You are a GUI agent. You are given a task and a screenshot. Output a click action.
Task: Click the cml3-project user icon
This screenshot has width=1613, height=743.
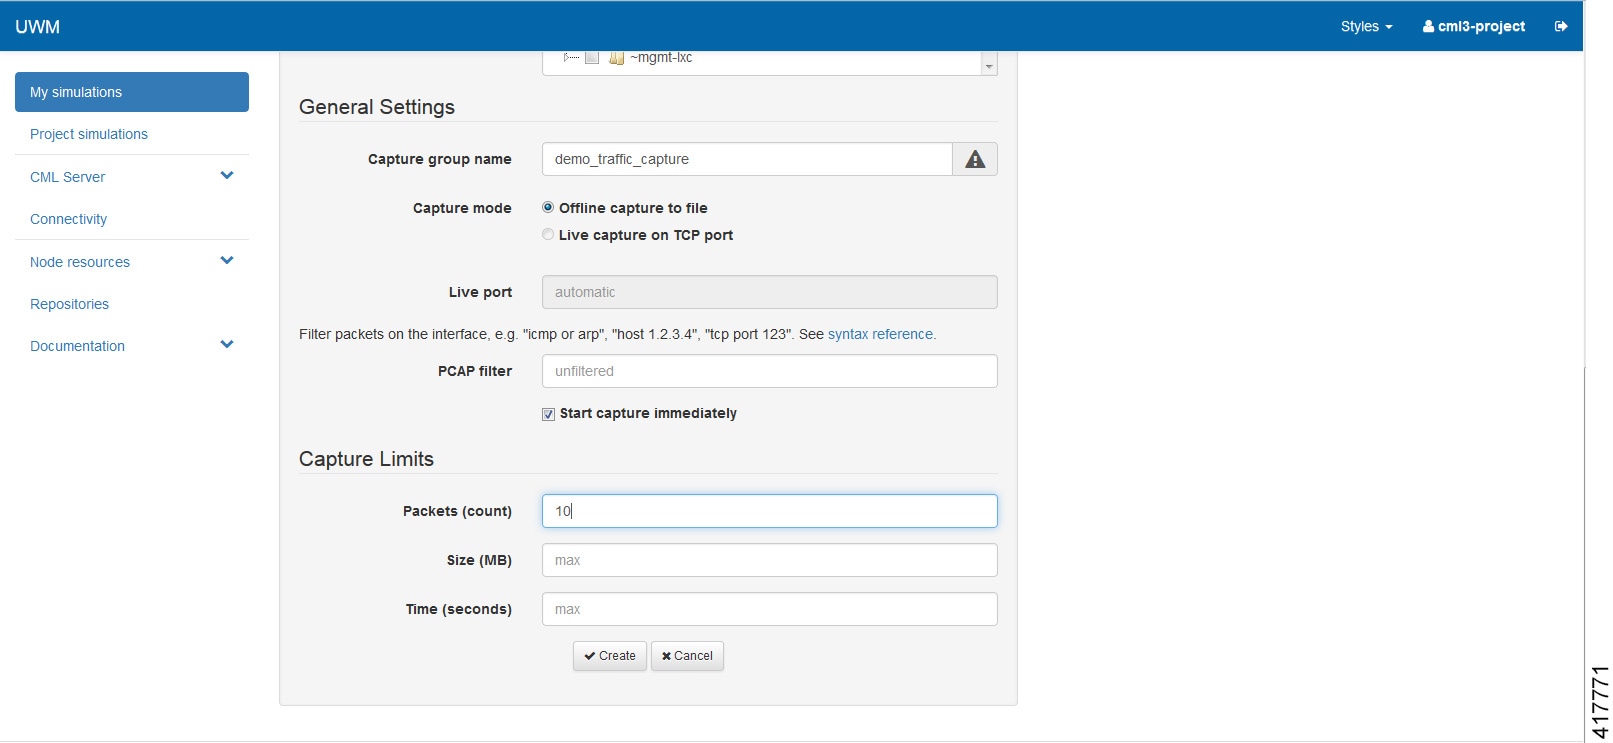tap(1428, 26)
